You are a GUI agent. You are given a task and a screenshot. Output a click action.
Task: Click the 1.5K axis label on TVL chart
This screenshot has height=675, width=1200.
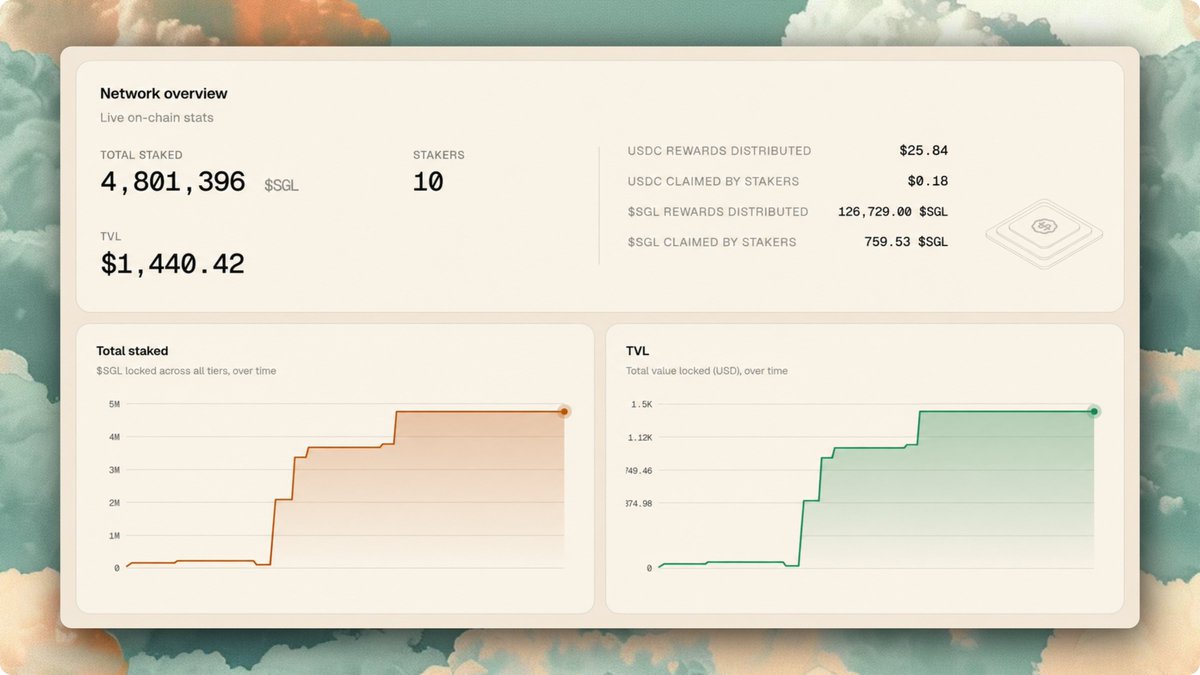640,405
